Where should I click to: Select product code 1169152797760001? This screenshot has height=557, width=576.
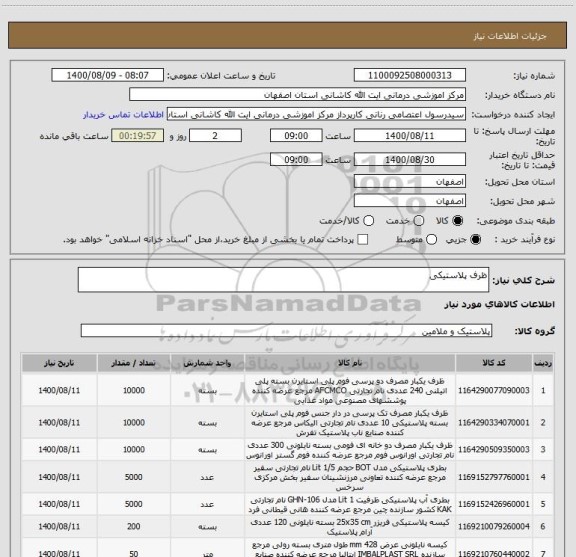(x=494, y=477)
